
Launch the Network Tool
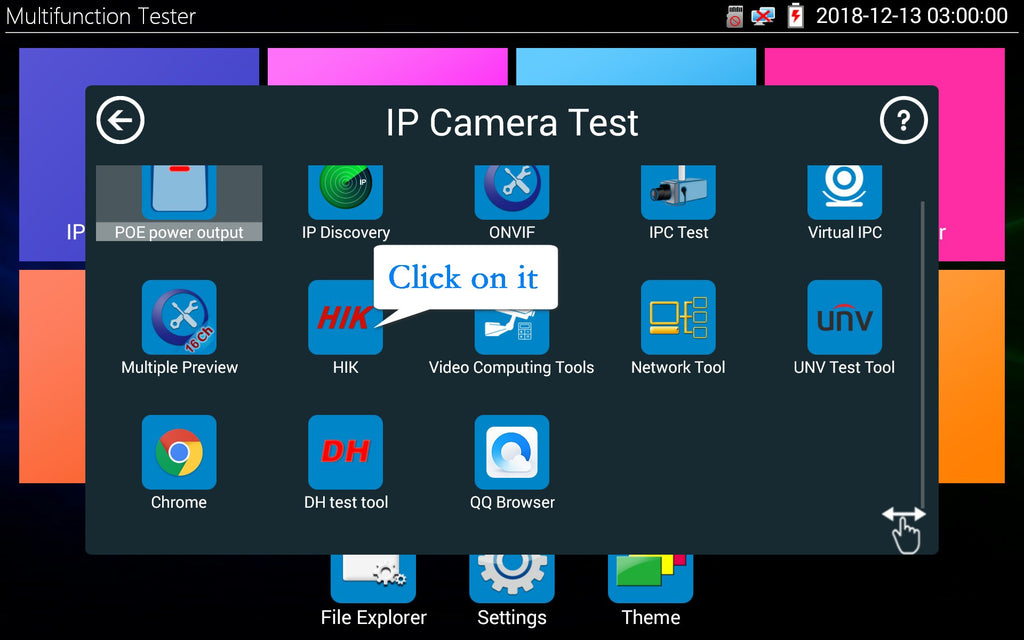(x=678, y=318)
